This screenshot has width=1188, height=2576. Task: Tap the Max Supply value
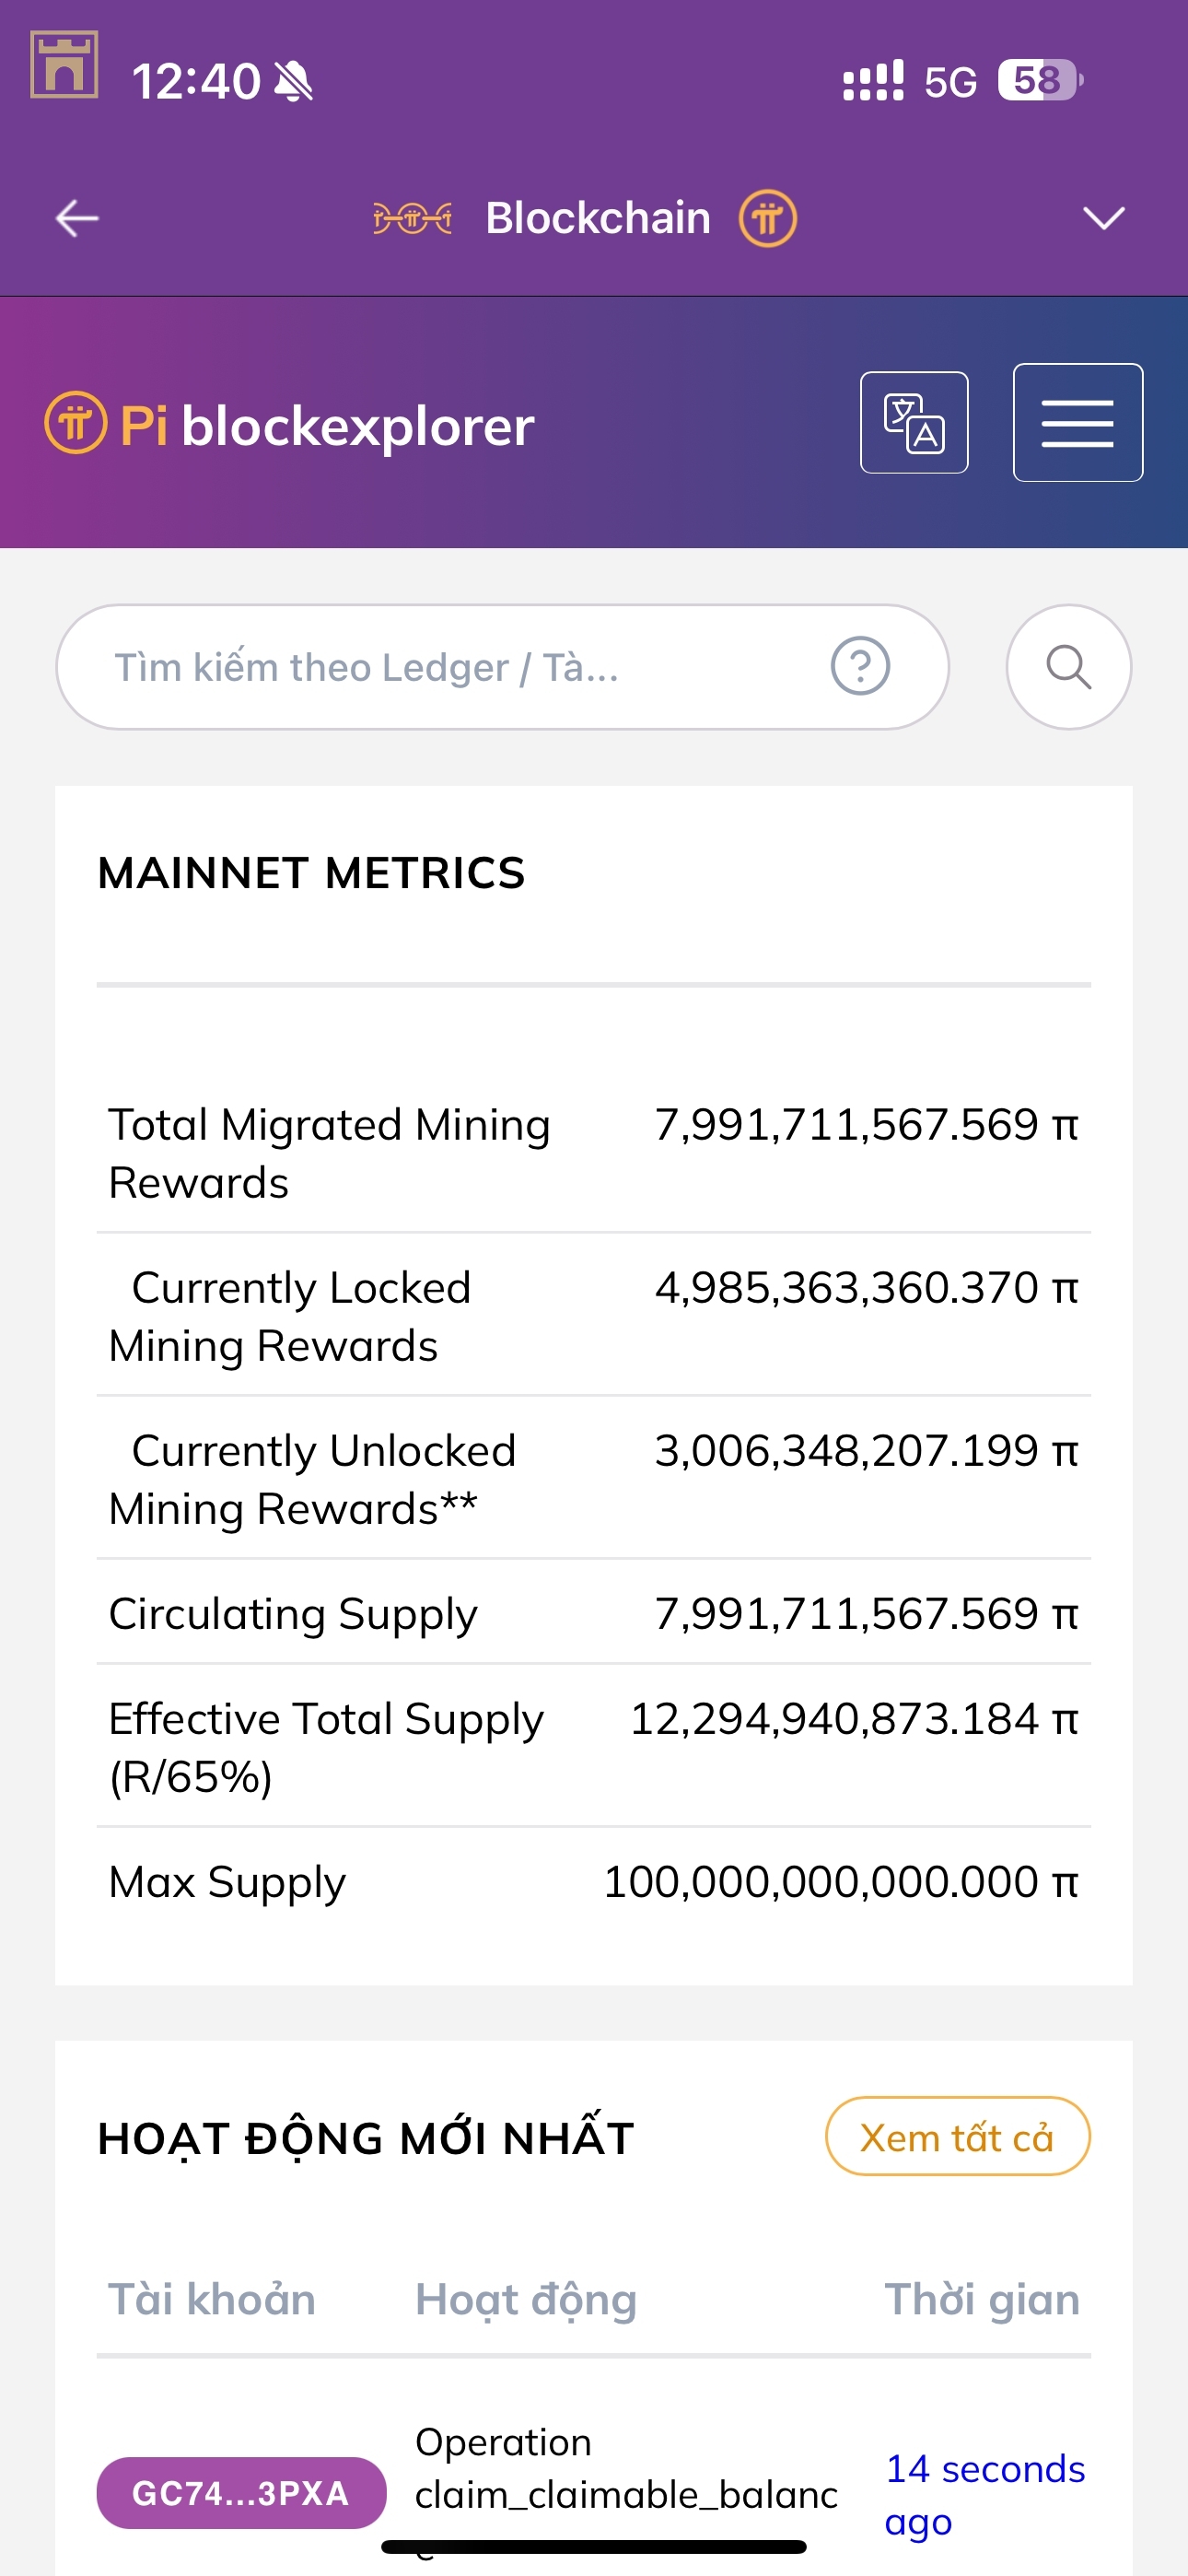coord(840,1882)
